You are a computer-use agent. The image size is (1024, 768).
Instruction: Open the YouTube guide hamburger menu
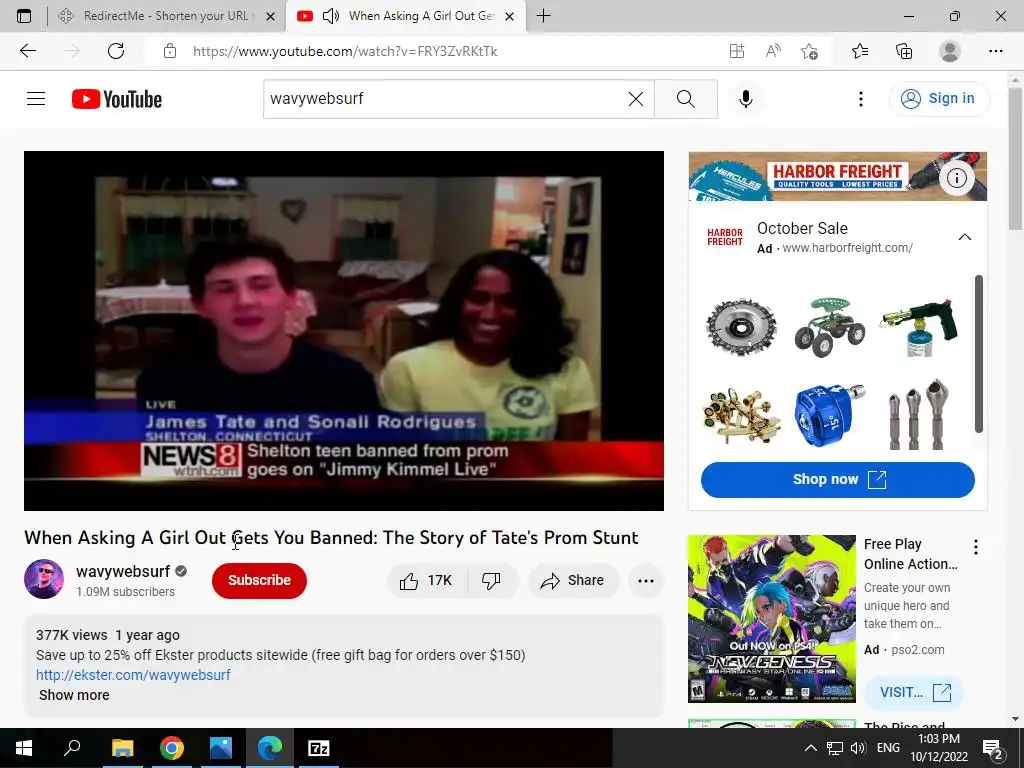click(x=36, y=99)
